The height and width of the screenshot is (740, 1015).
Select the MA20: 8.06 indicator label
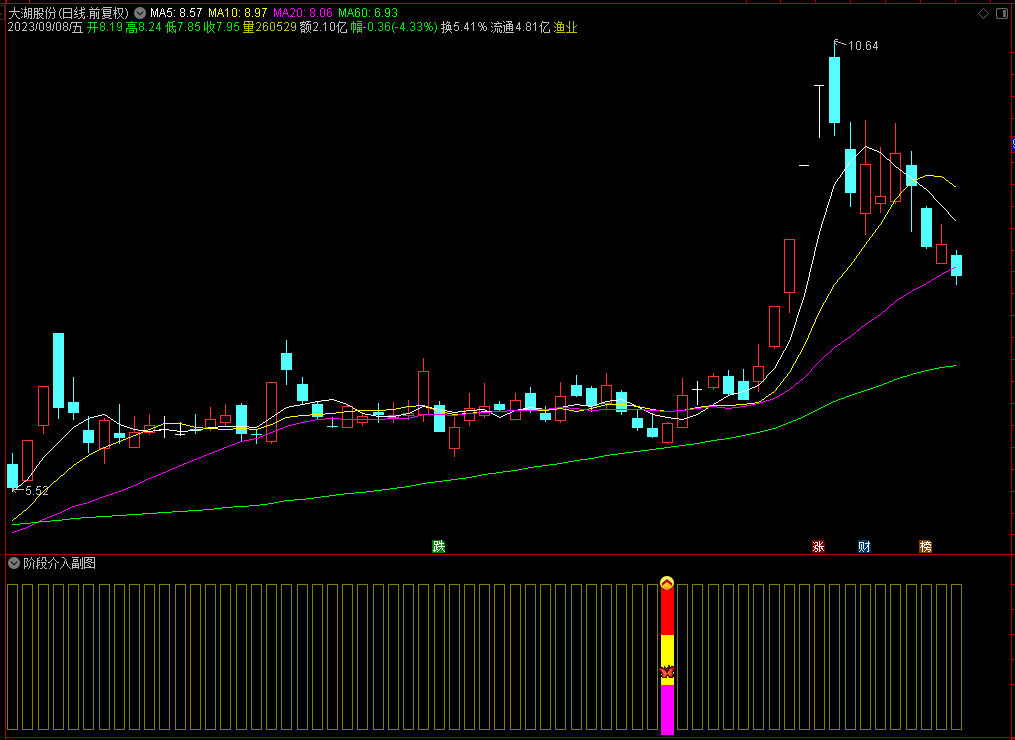(x=303, y=13)
